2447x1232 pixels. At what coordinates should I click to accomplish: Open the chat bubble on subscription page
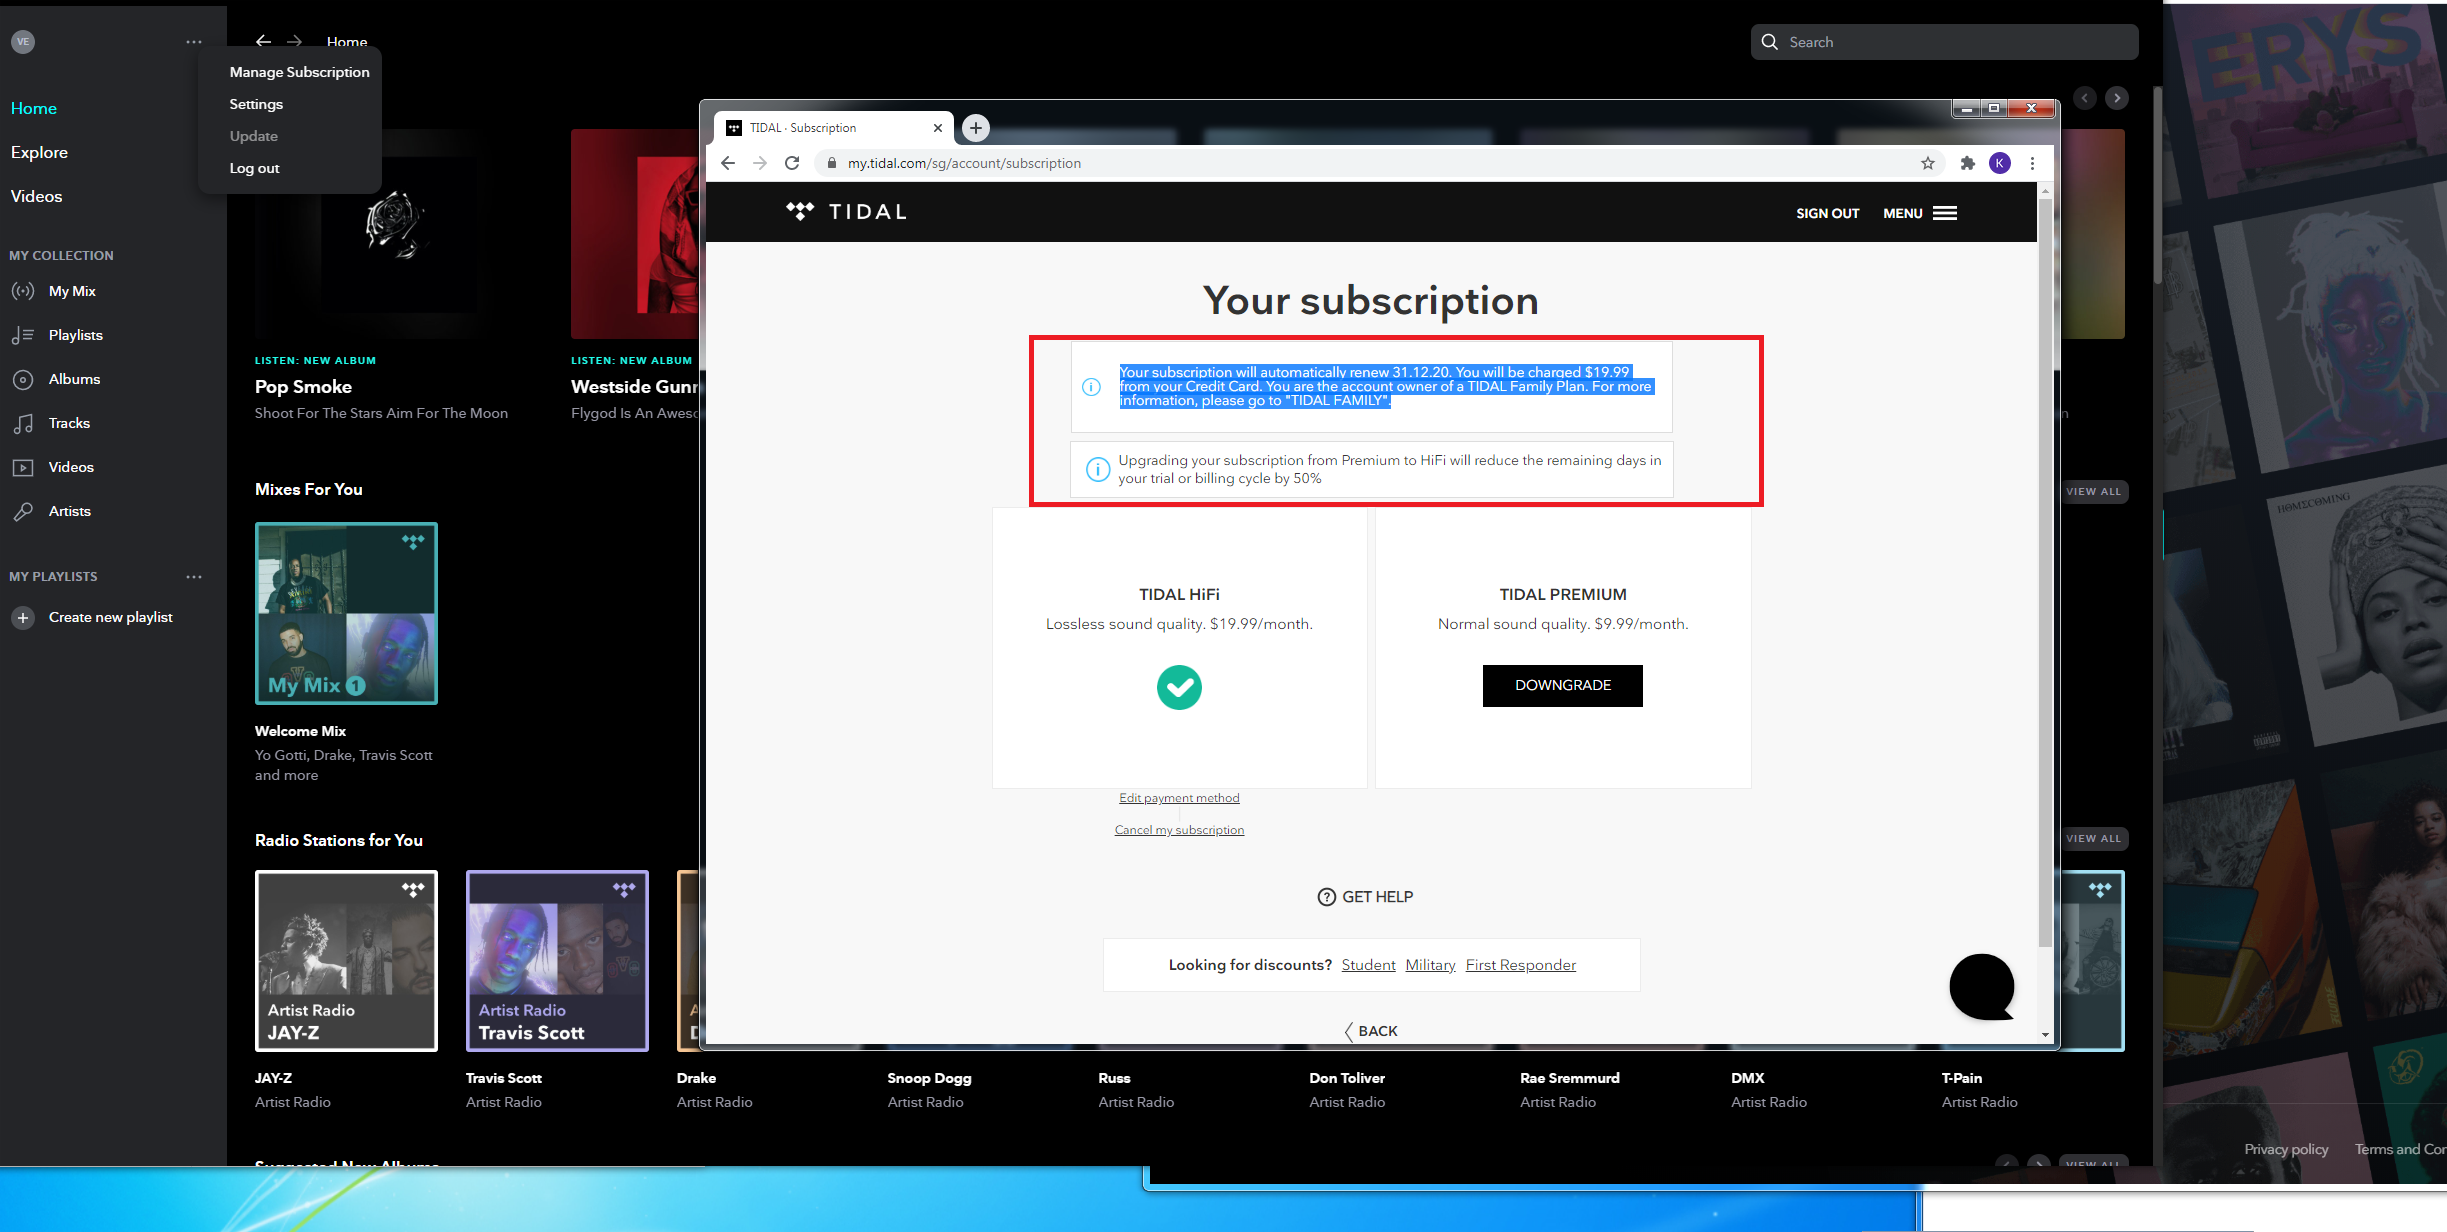click(x=1982, y=987)
